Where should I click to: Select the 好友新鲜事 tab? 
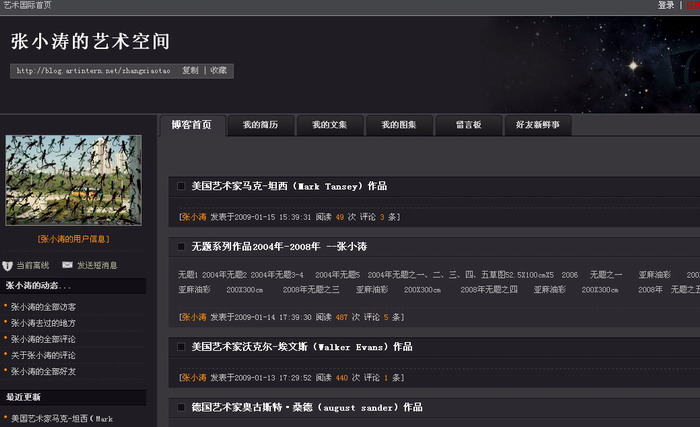tap(537, 125)
